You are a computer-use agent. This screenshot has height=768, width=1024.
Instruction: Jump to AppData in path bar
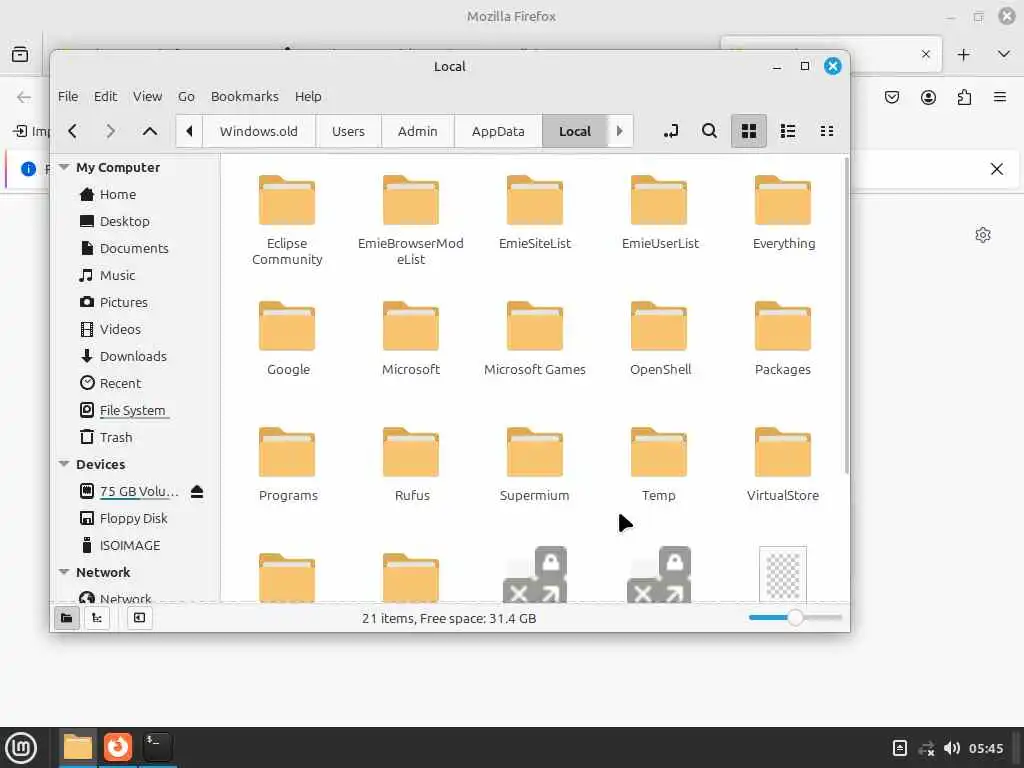(498, 131)
